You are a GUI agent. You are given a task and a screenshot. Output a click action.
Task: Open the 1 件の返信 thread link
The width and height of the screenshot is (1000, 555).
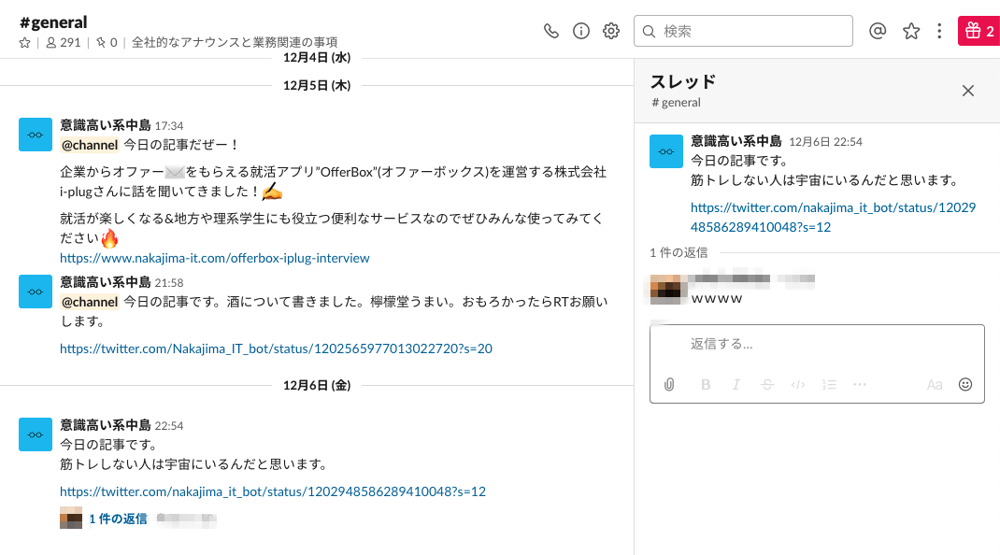(118, 519)
